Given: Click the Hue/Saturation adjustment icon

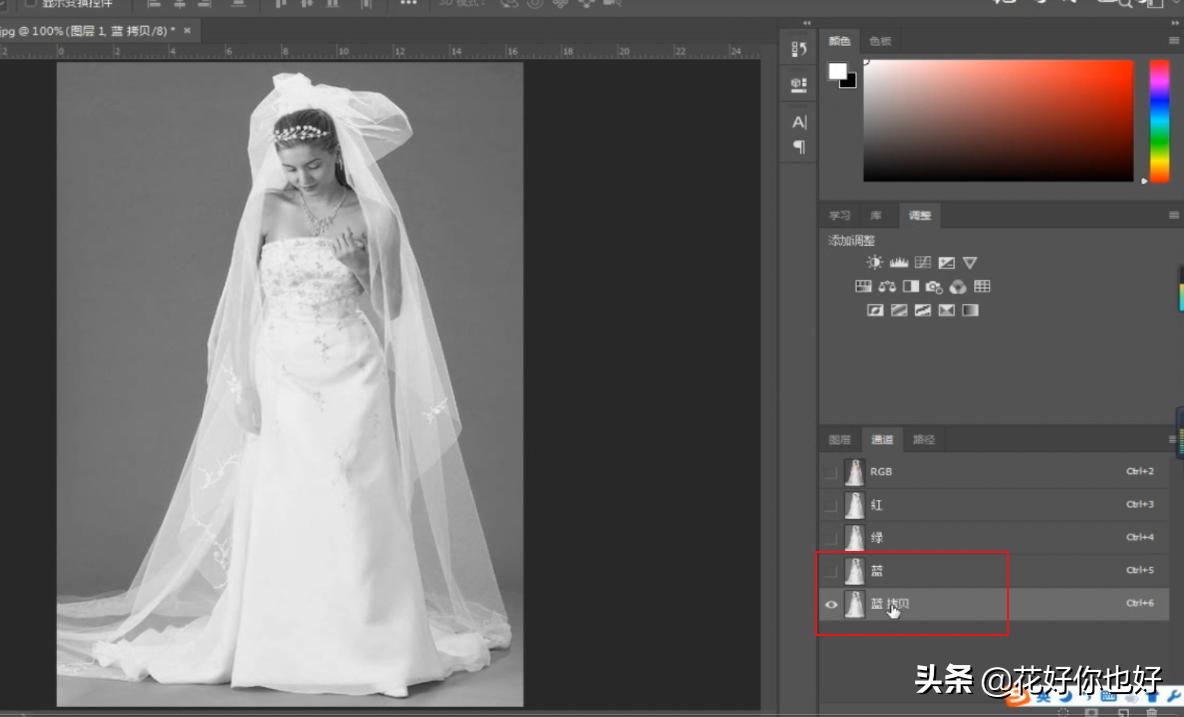Looking at the screenshot, I should pyautogui.click(x=865, y=287).
